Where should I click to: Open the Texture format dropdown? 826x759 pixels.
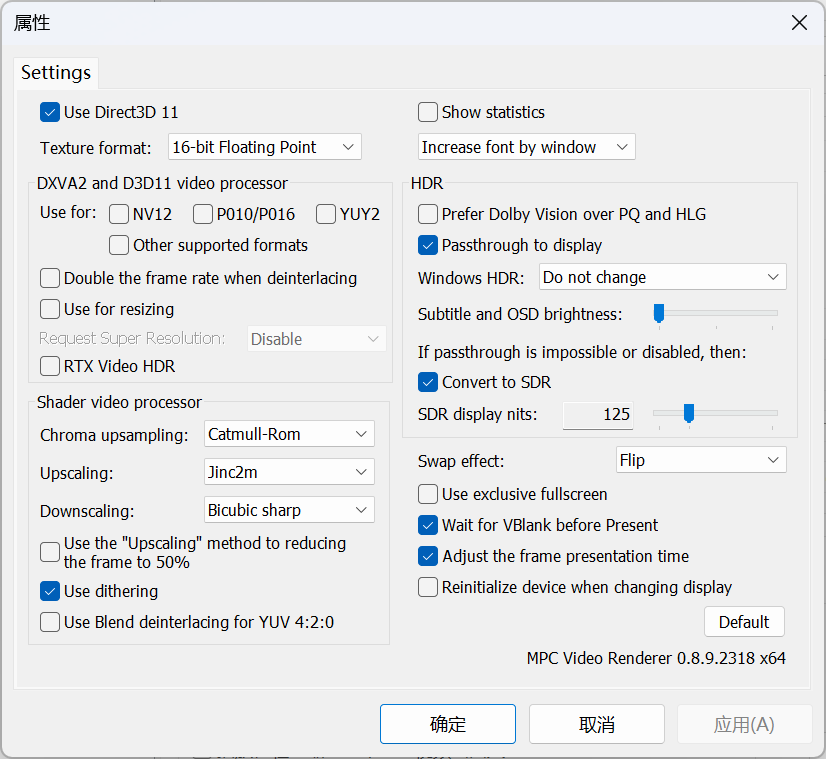point(264,147)
